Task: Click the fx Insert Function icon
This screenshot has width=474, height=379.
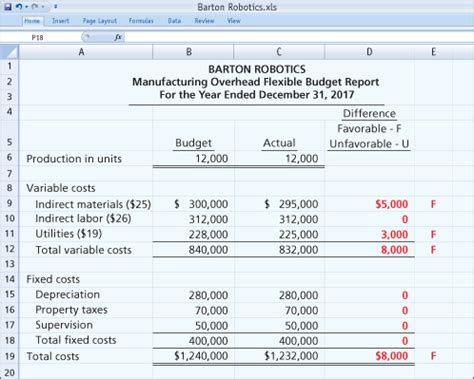Action: [118, 37]
